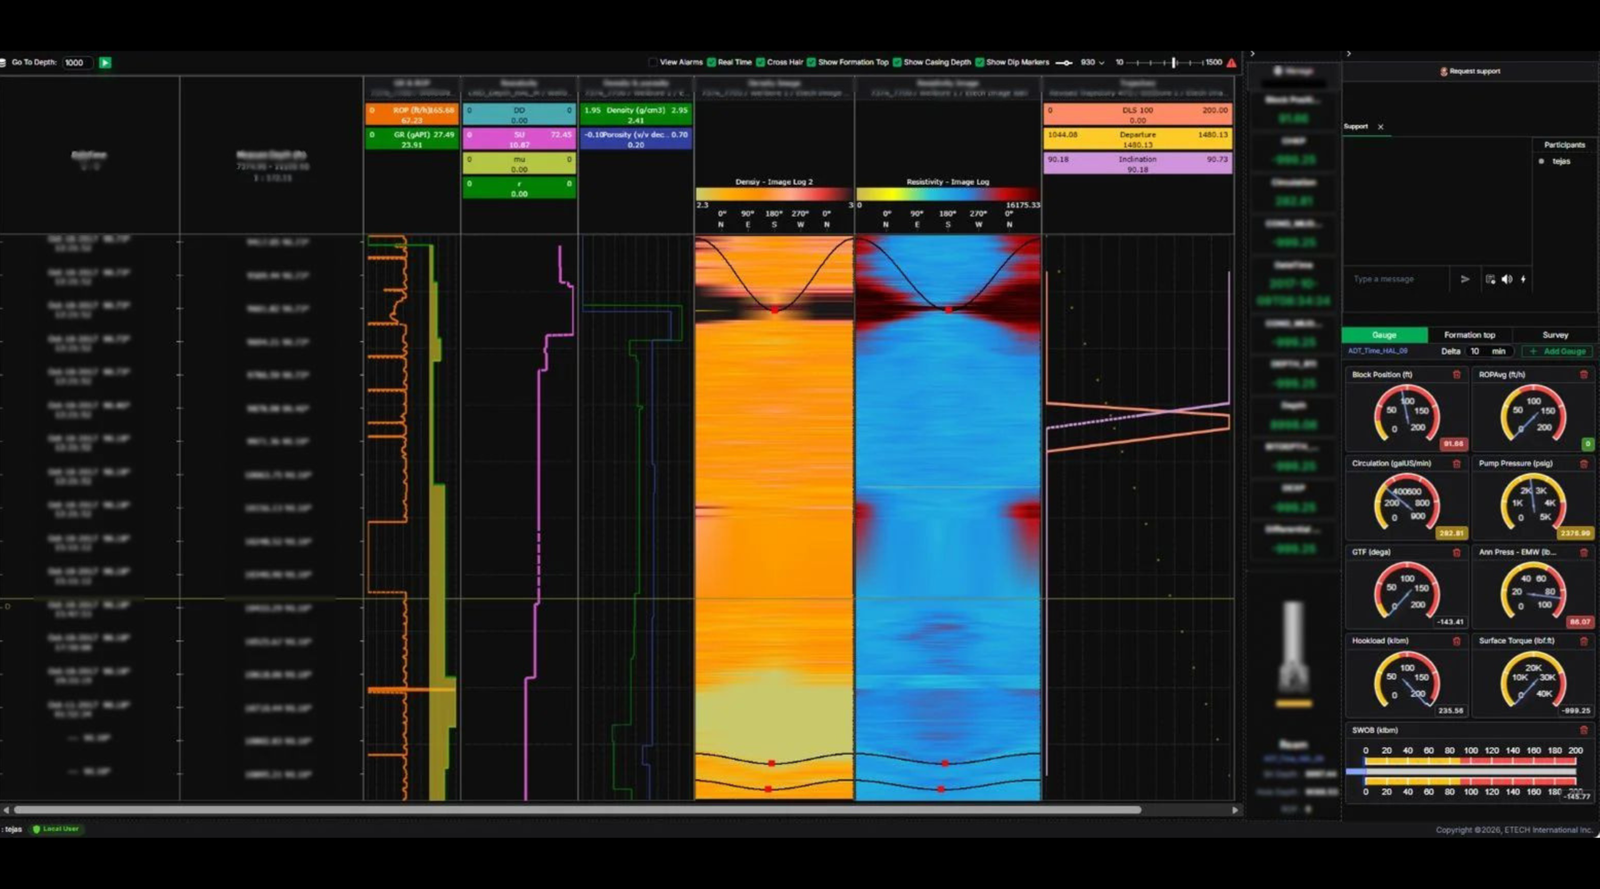The height and width of the screenshot is (889, 1600).
Task: Click the send message arrow icon
Action: tap(1465, 279)
